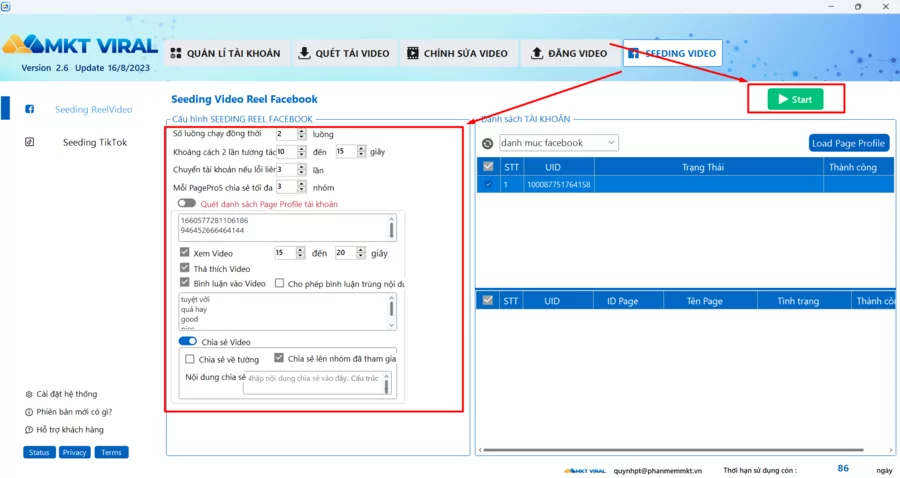
Task: Open the QUẢN LÍ TÀI KHOẢN tab
Action: click(x=225, y=53)
